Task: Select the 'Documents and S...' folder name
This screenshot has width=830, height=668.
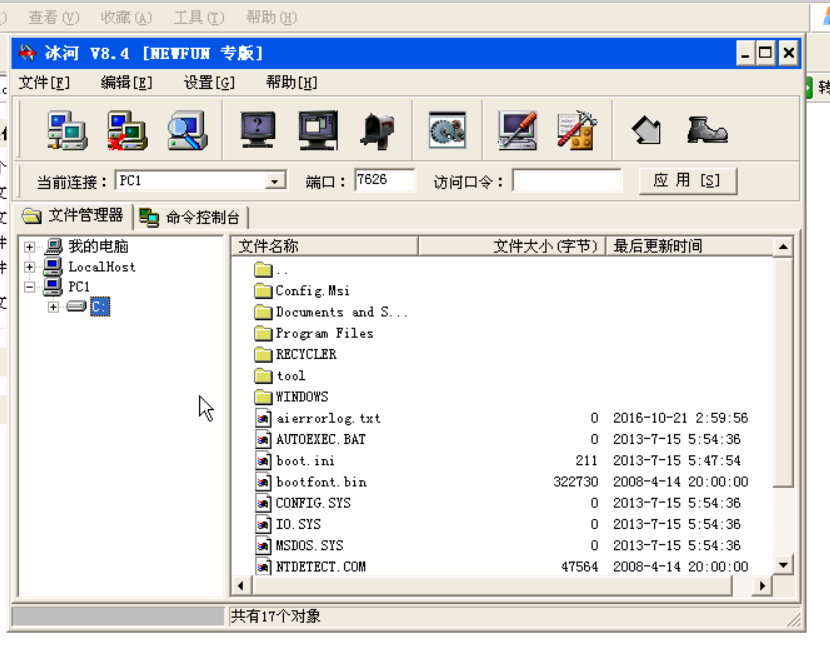Action: 342,312
